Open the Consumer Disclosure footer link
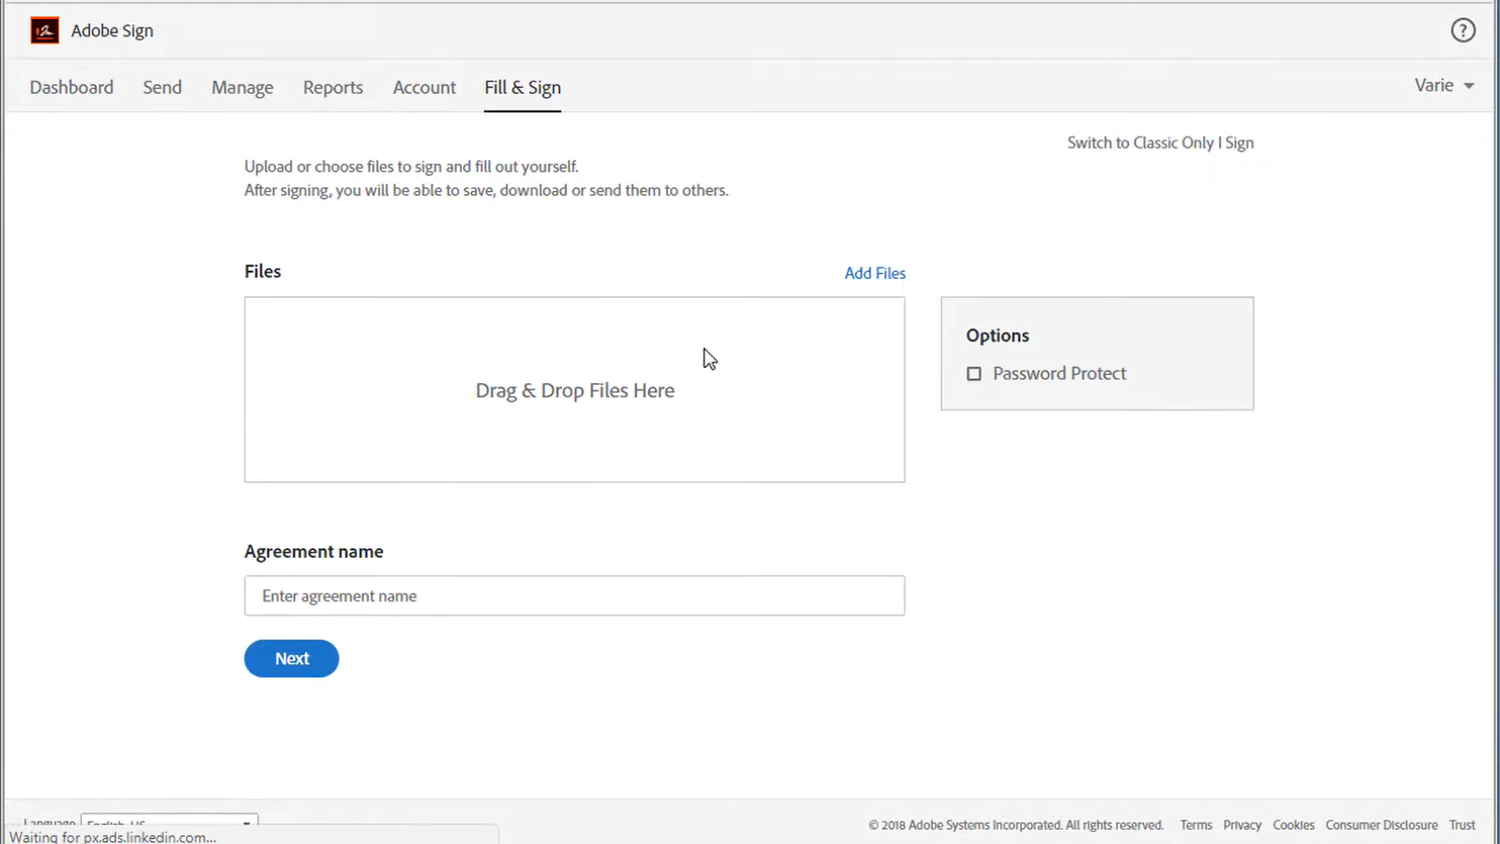The width and height of the screenshot is (1500, 844). (1381, 825)
